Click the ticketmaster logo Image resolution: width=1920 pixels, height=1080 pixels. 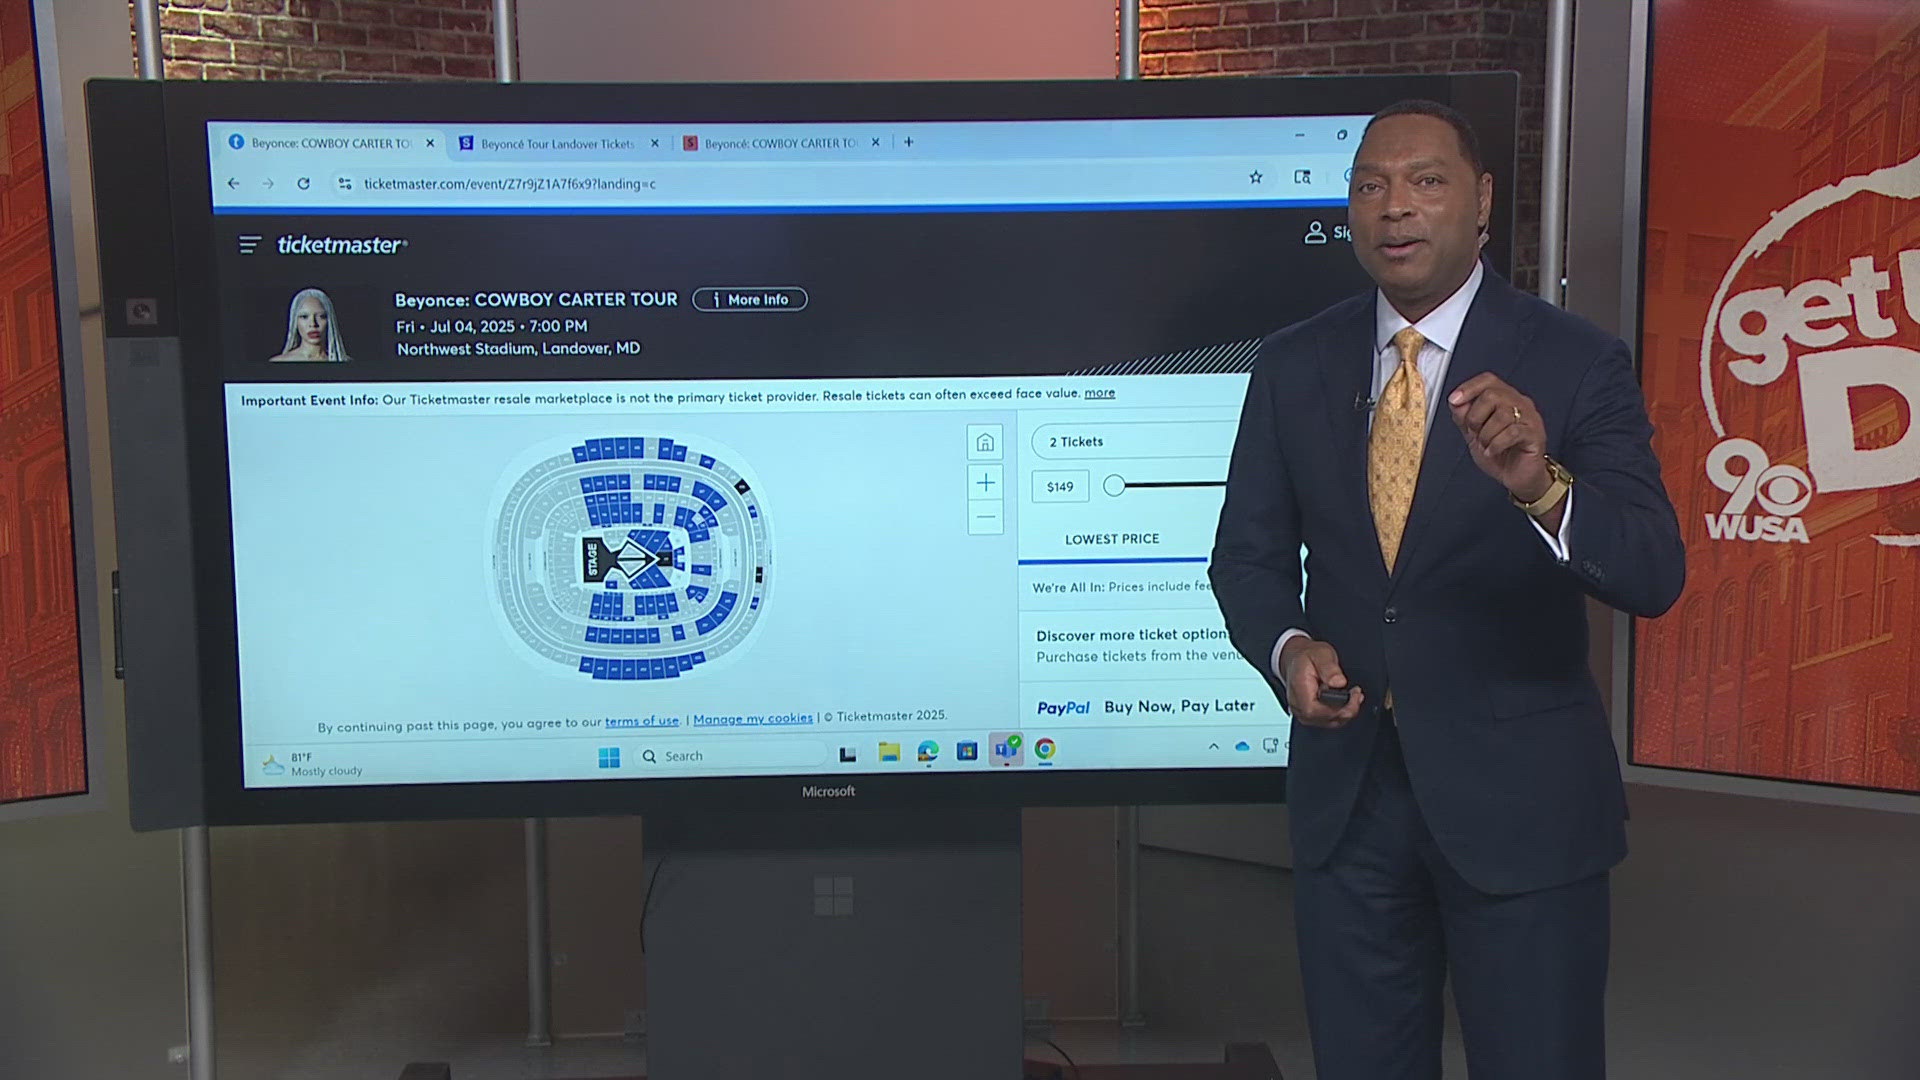pos(342,245)
